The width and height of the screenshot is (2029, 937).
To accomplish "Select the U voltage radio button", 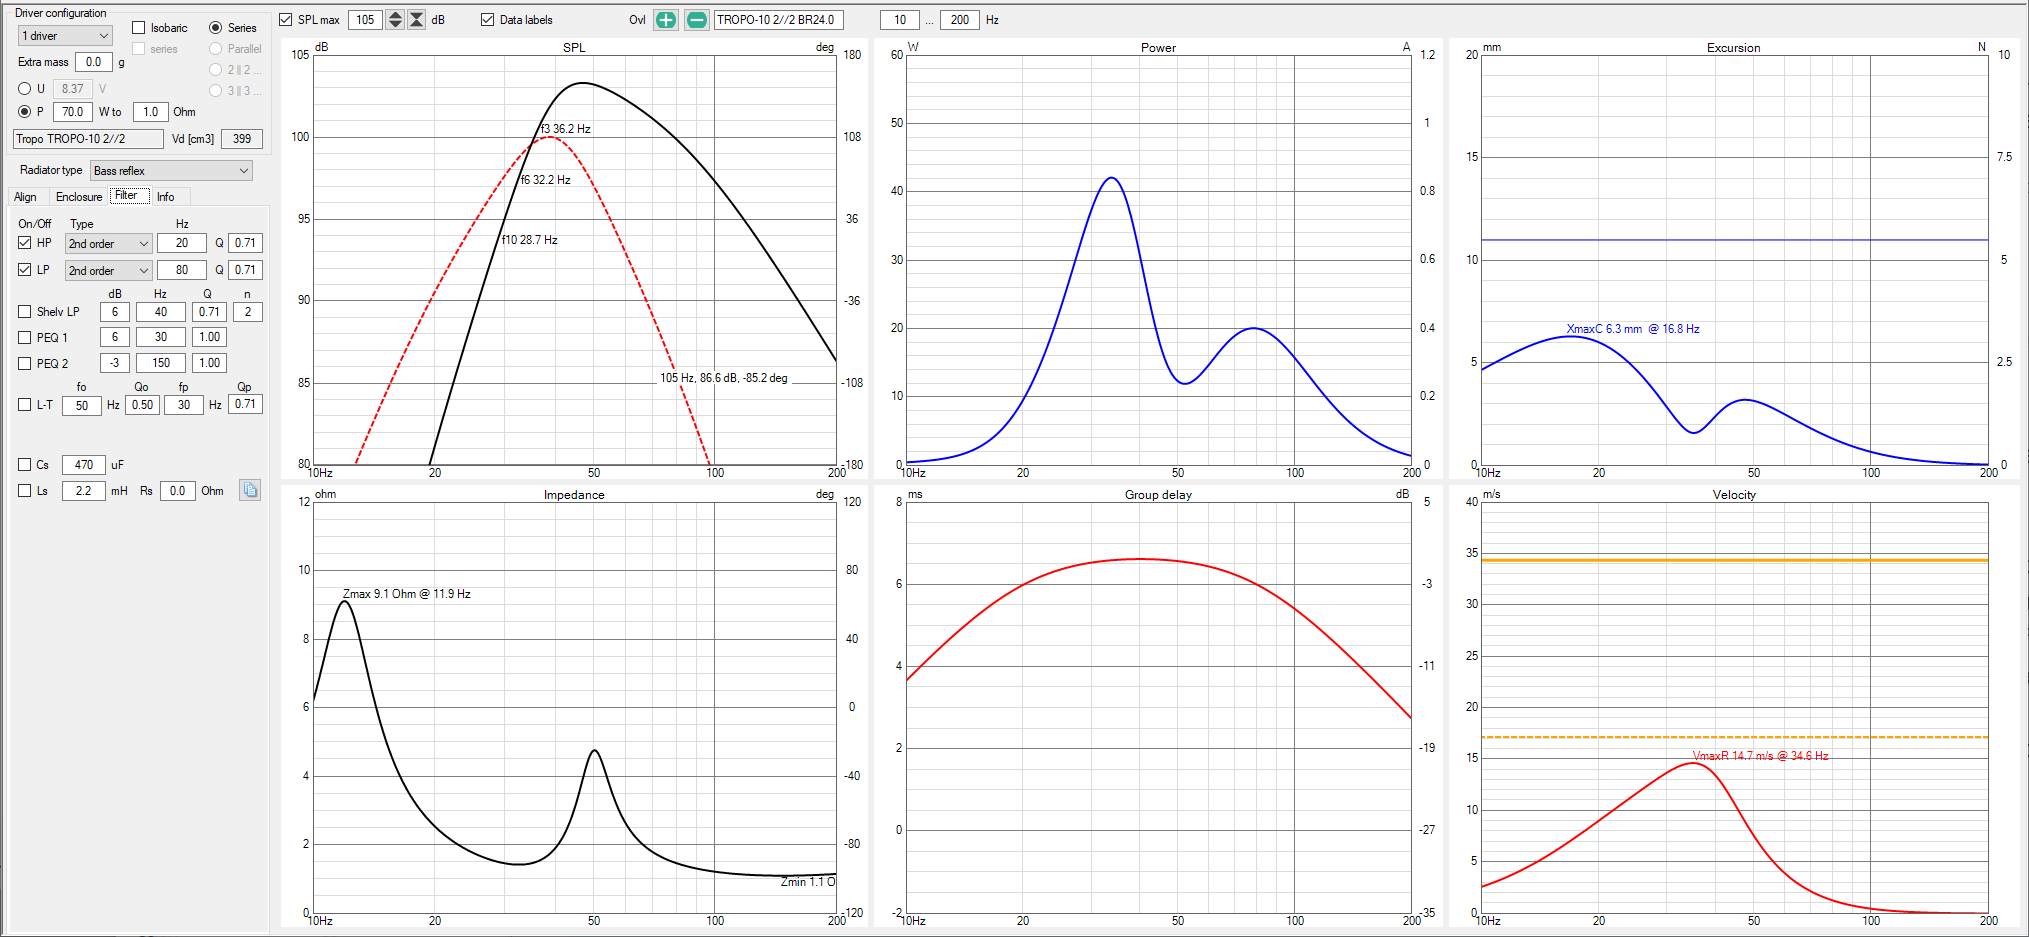I will [x=25, y=89].
